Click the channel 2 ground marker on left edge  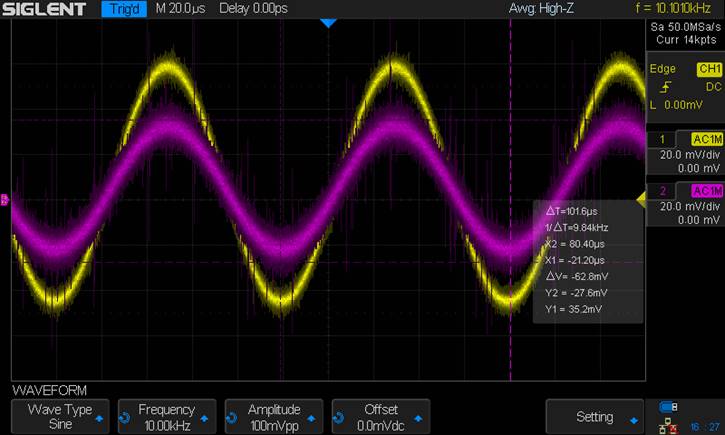point(4,200)
